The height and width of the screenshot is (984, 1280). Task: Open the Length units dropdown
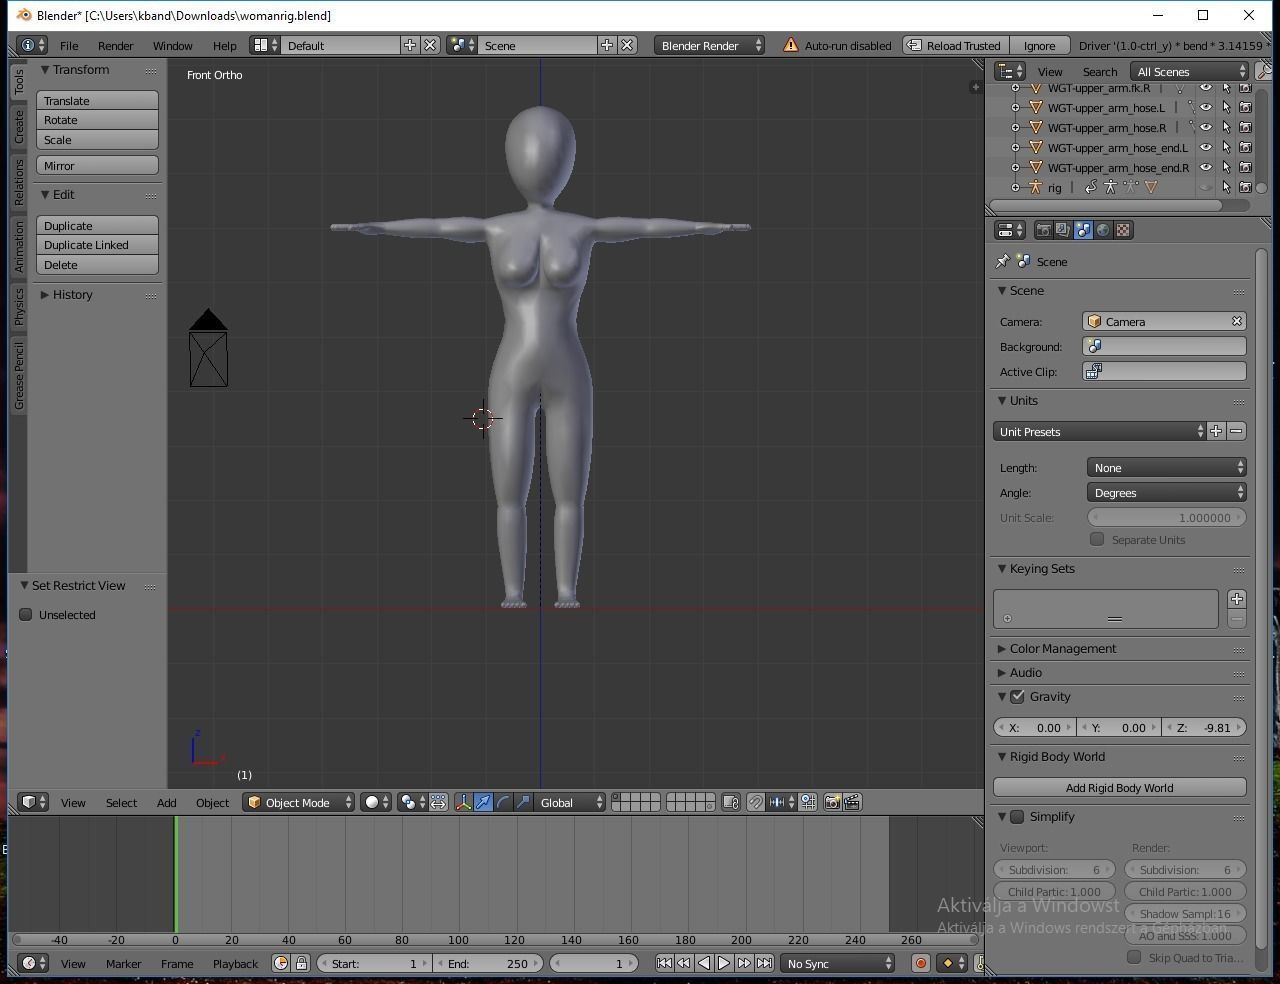click(1166, 467)
